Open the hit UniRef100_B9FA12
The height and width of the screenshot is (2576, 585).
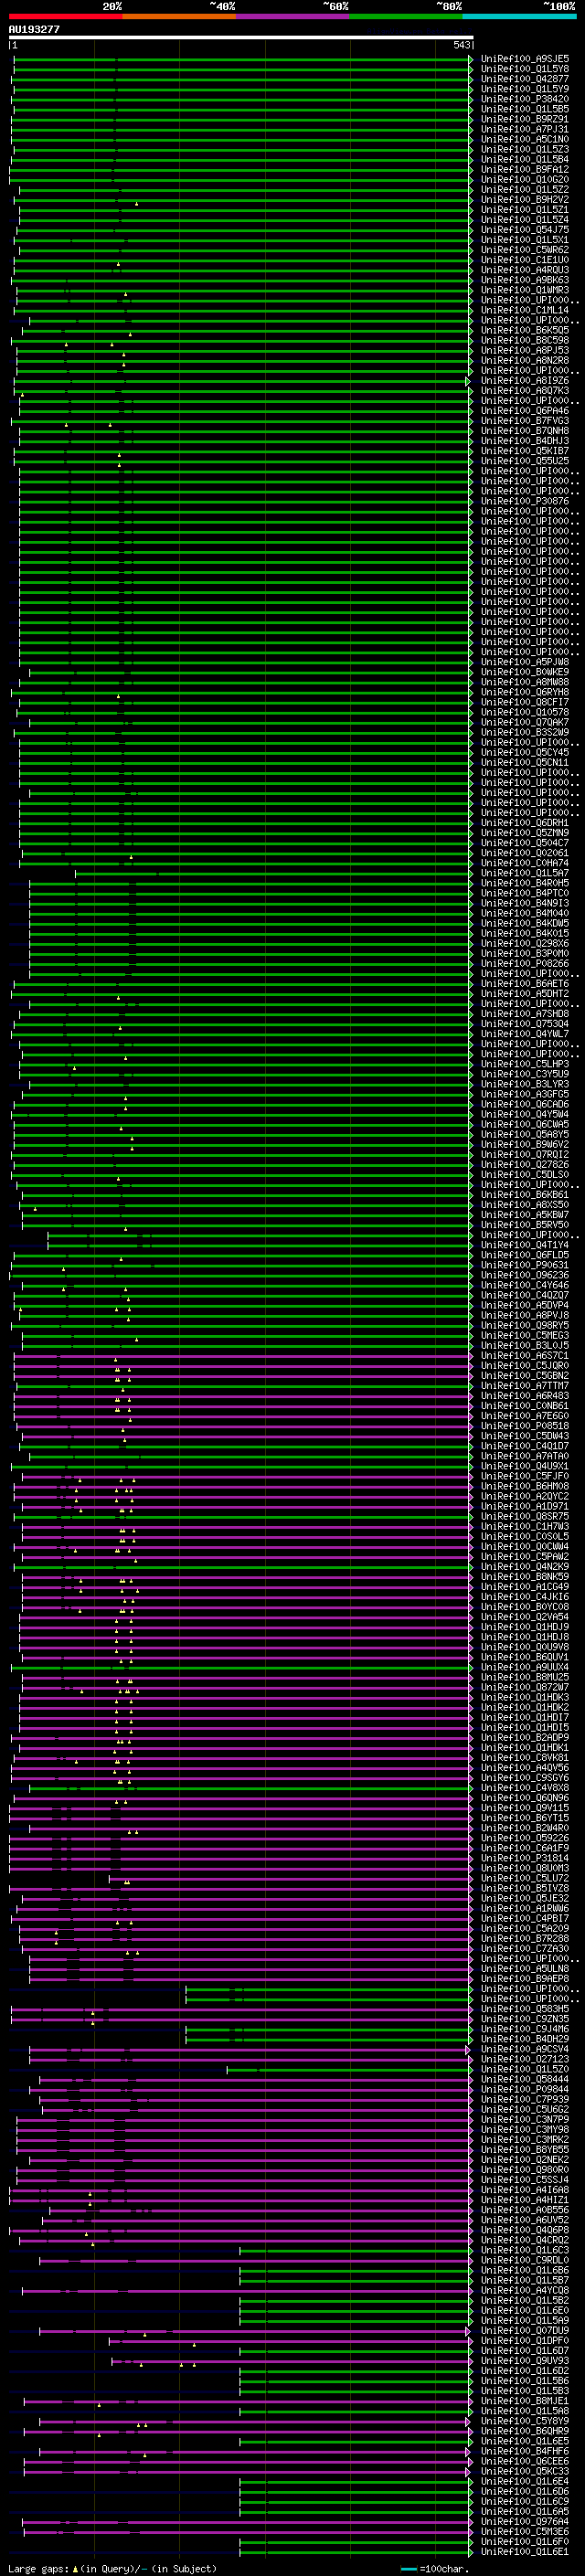tap(525, 170)
